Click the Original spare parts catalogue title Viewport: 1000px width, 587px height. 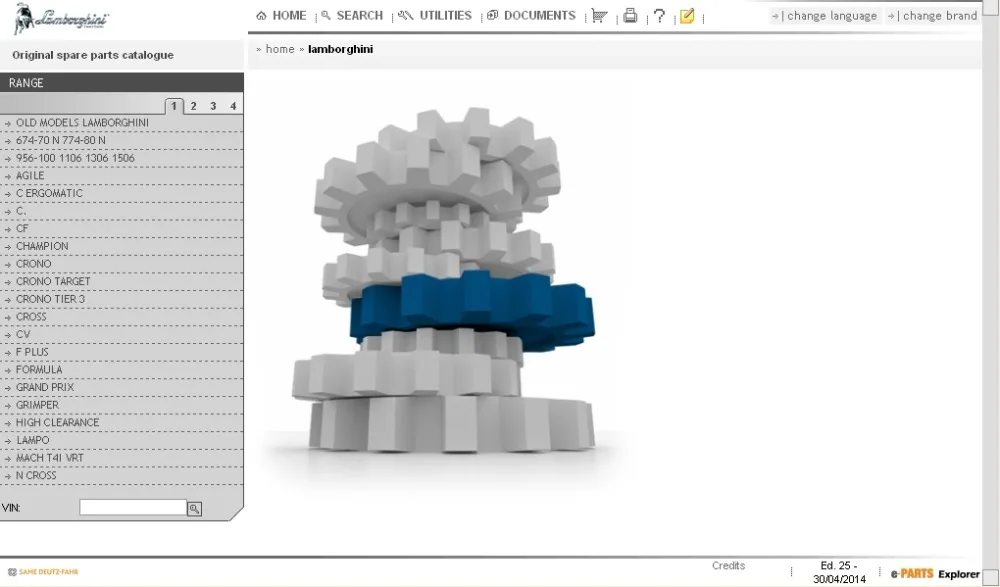point(93,55)
